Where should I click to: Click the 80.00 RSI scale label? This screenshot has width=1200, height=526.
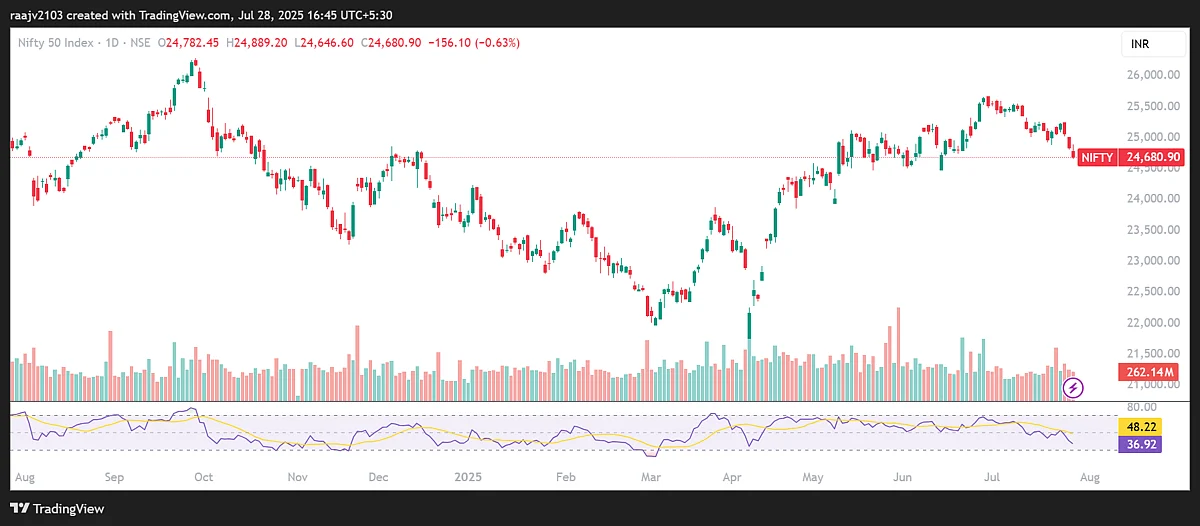point(1140,407)
